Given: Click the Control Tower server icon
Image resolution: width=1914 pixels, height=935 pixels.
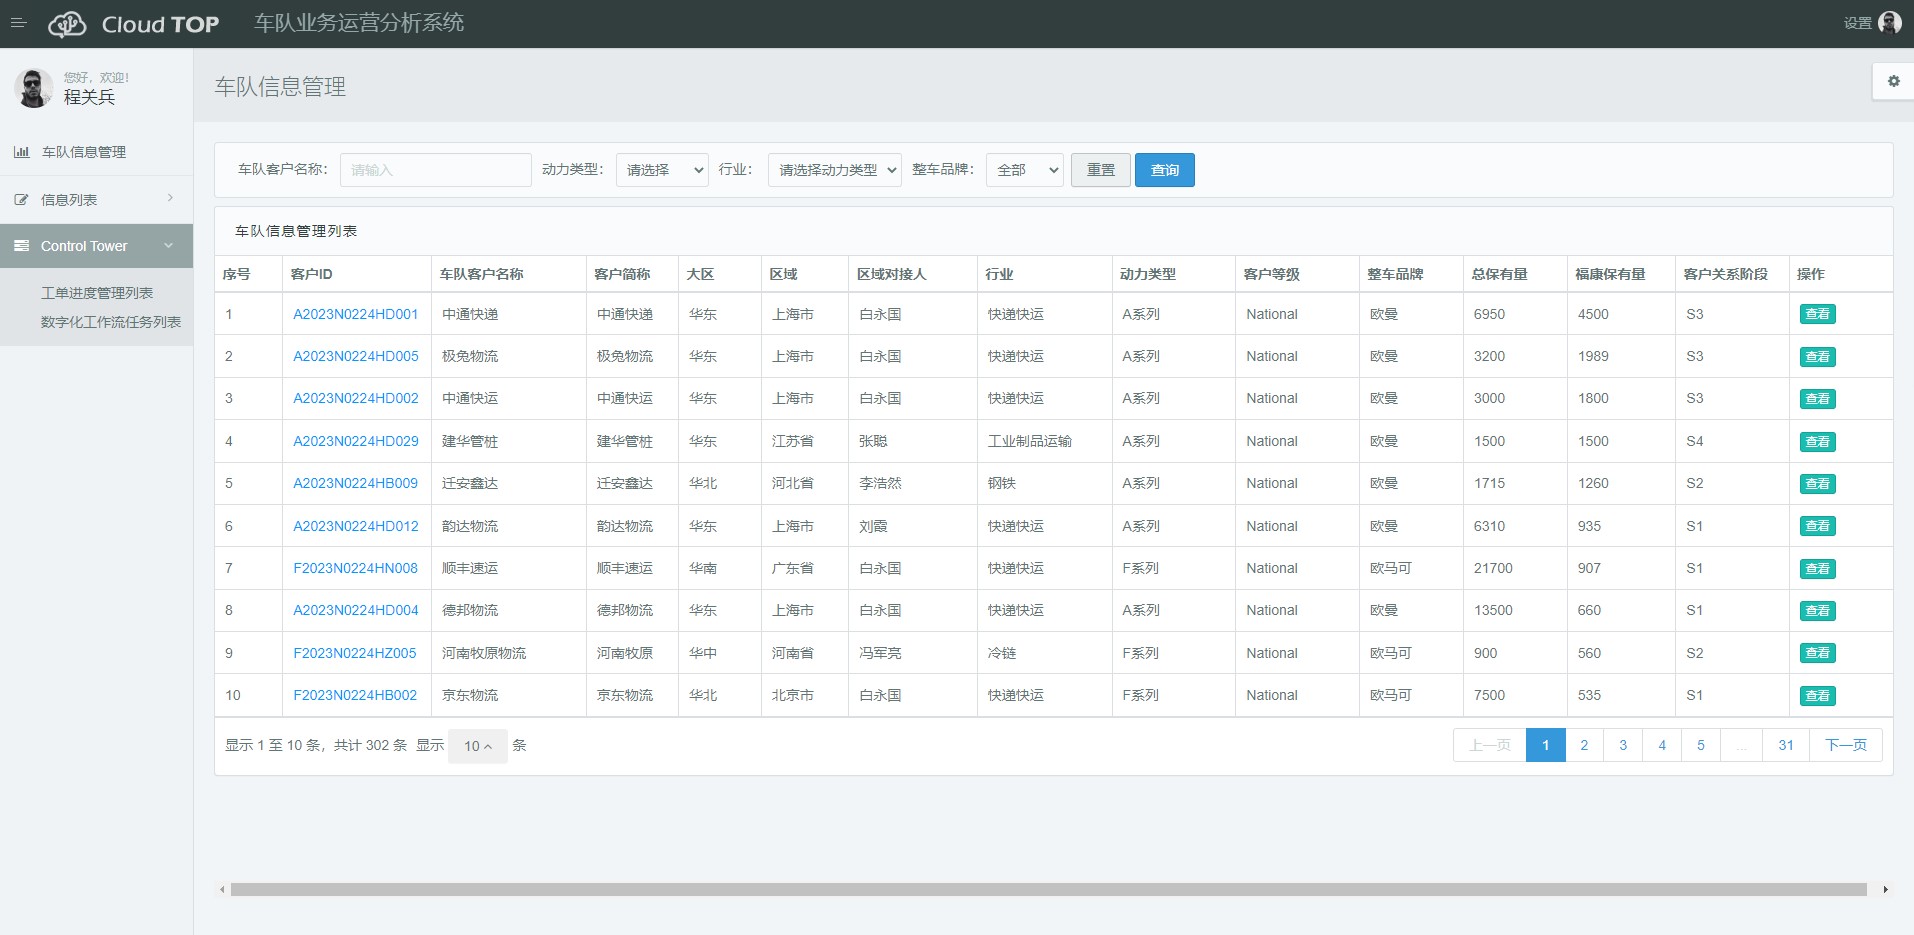Looking at the screenshot, I should point(21,246).
